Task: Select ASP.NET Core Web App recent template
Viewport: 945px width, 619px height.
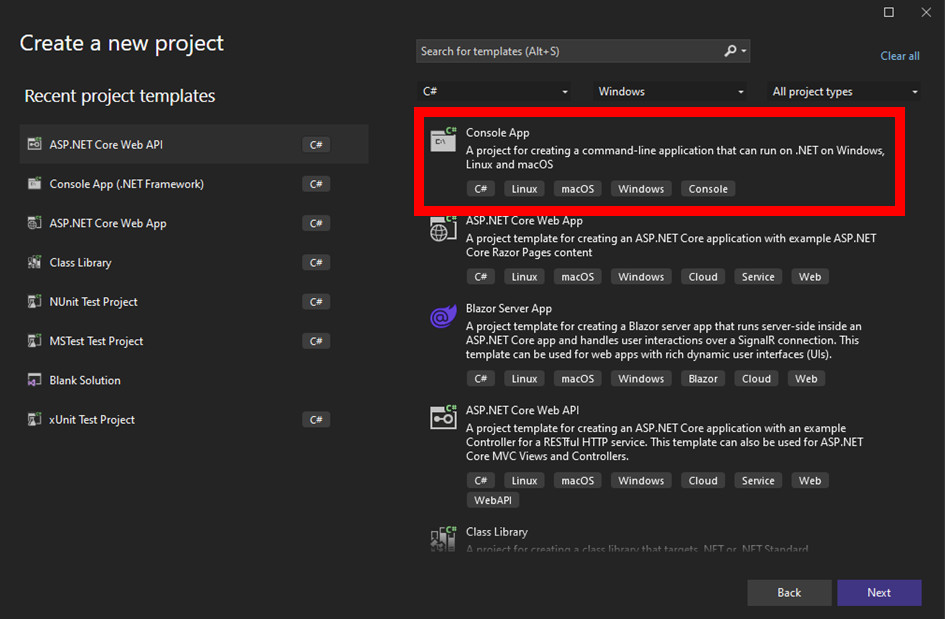Action: click(x=194, y=223)
